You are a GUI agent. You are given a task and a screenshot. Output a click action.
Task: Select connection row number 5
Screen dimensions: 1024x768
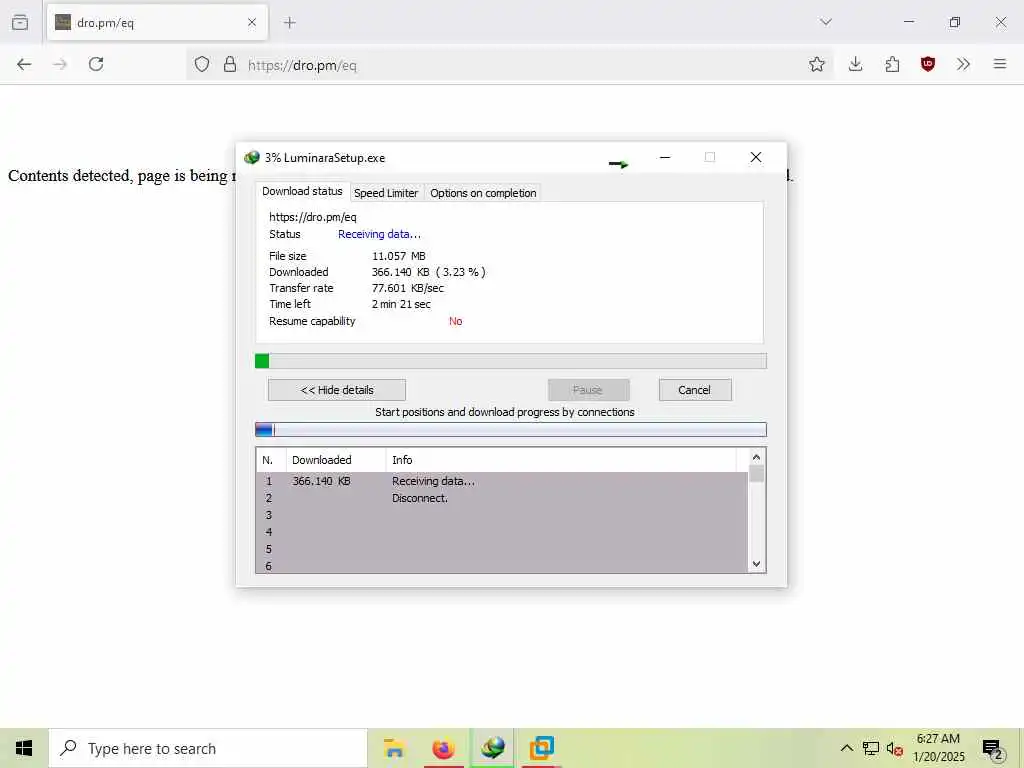[502, 549]
